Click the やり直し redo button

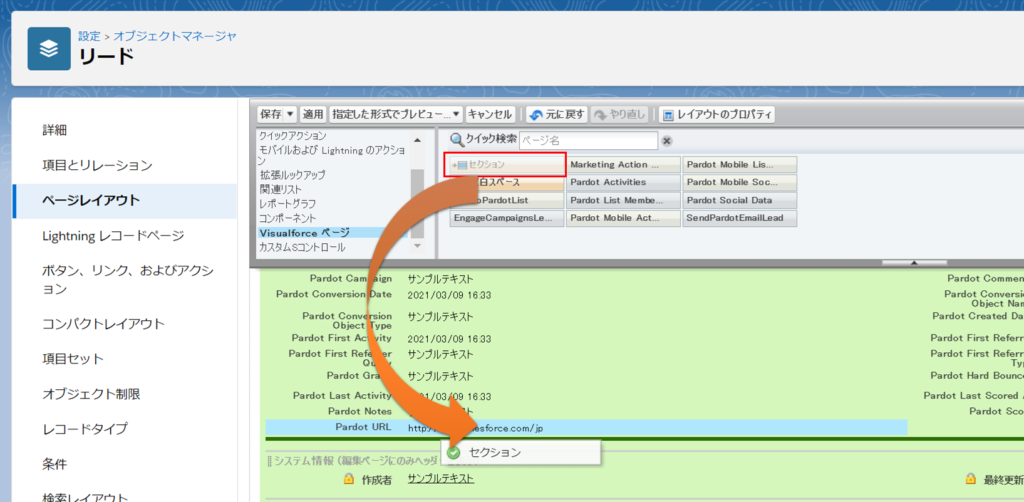pyautogui.click(x=620, y=115)
